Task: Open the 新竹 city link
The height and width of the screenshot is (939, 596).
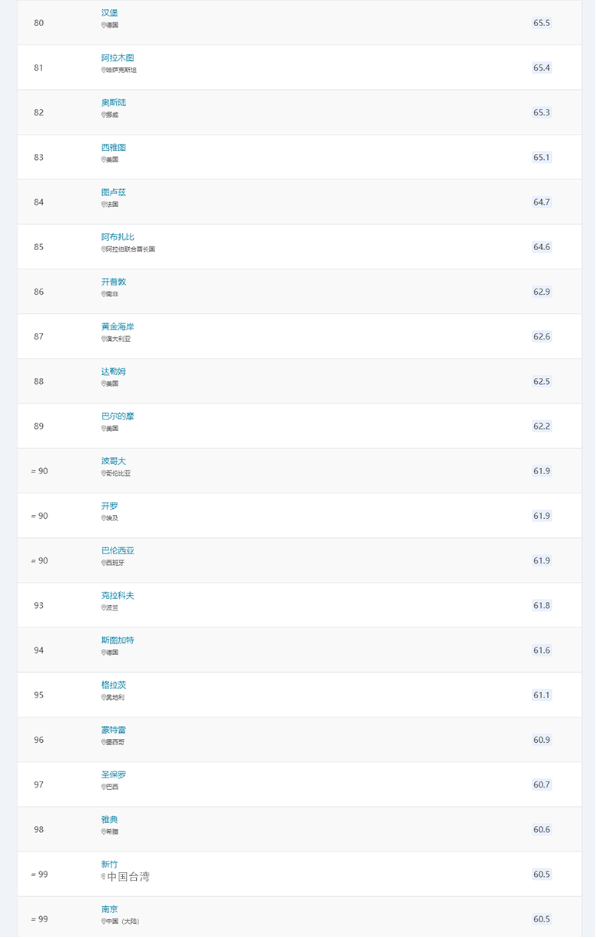Action: click(110, 864)
